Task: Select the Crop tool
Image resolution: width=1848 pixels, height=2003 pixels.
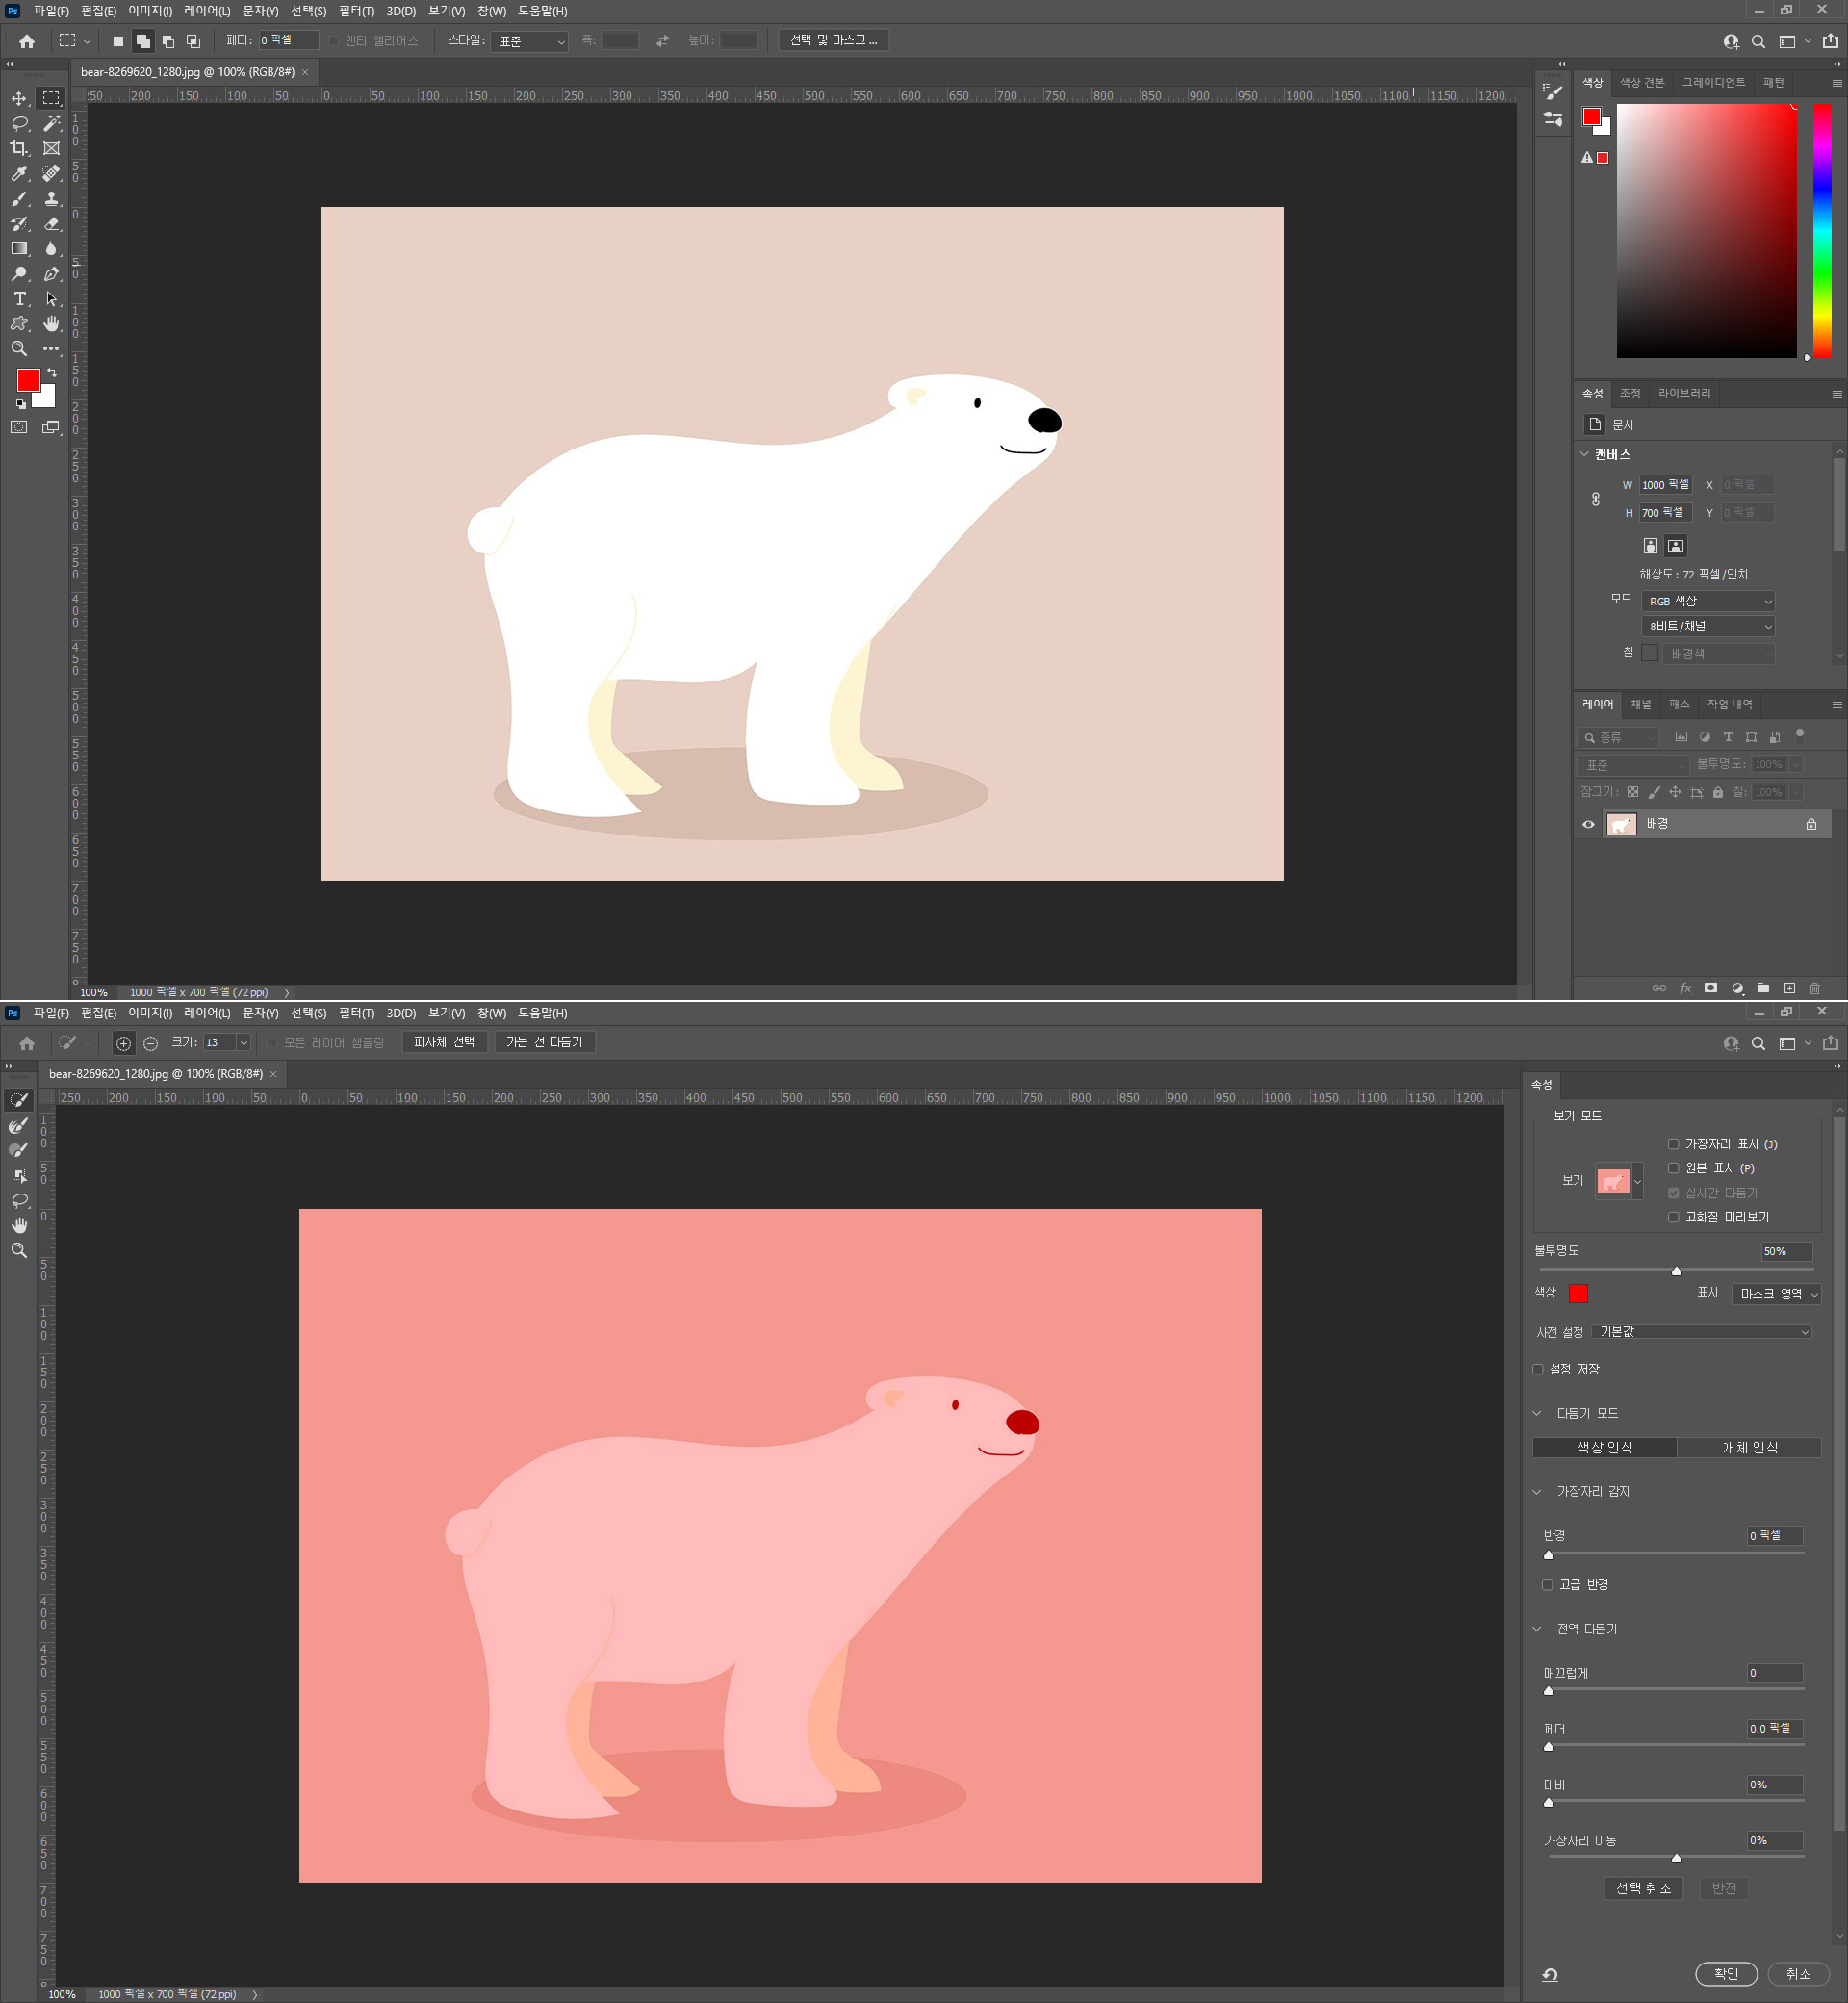Action: click(x=19, y=148)
